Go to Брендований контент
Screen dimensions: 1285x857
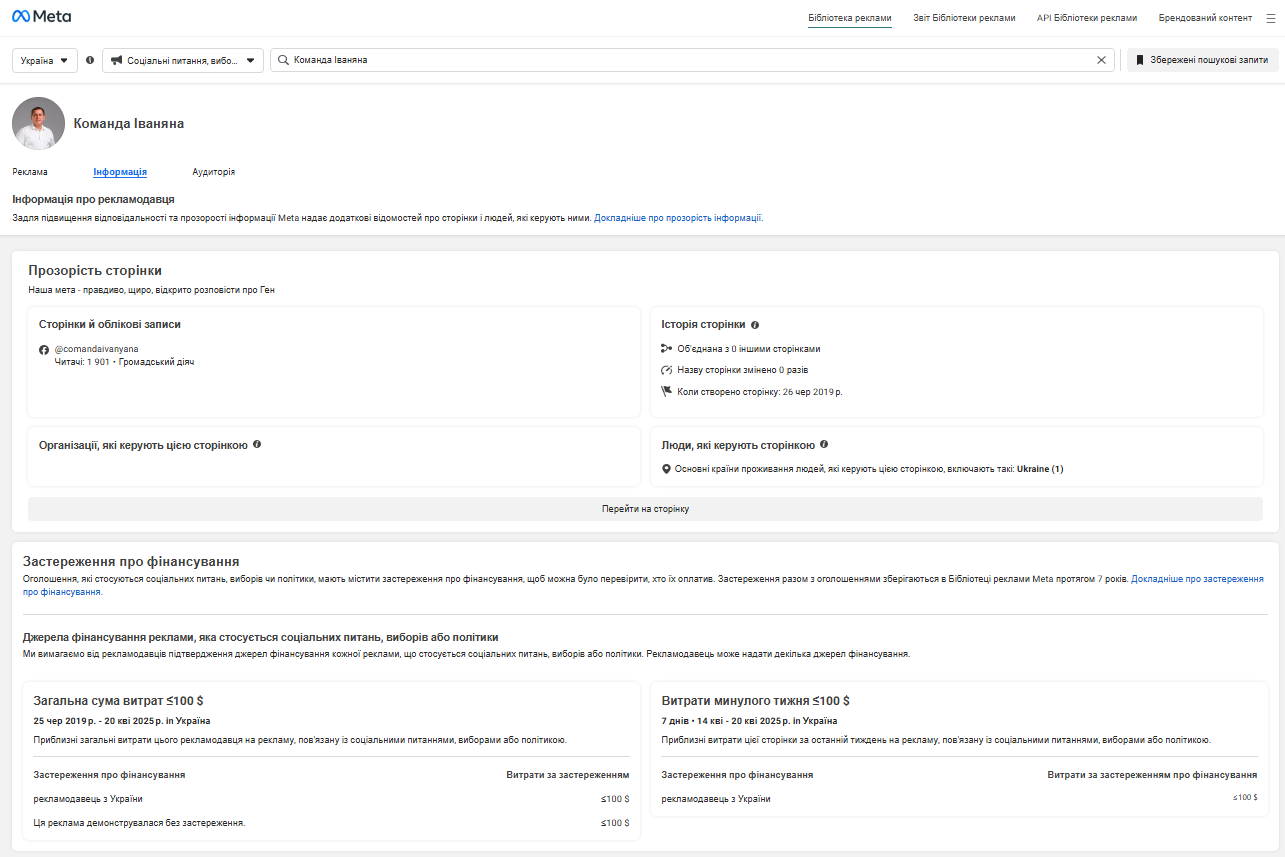pos(1205,18)
